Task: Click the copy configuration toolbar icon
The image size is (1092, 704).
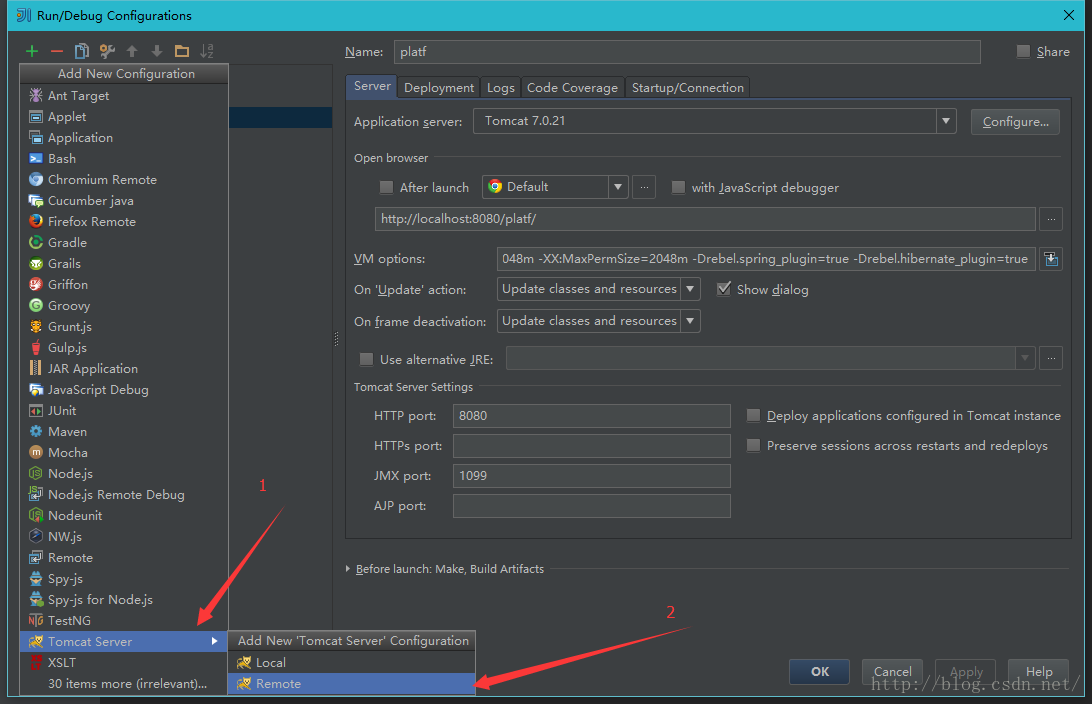Action: coord(81,51)
